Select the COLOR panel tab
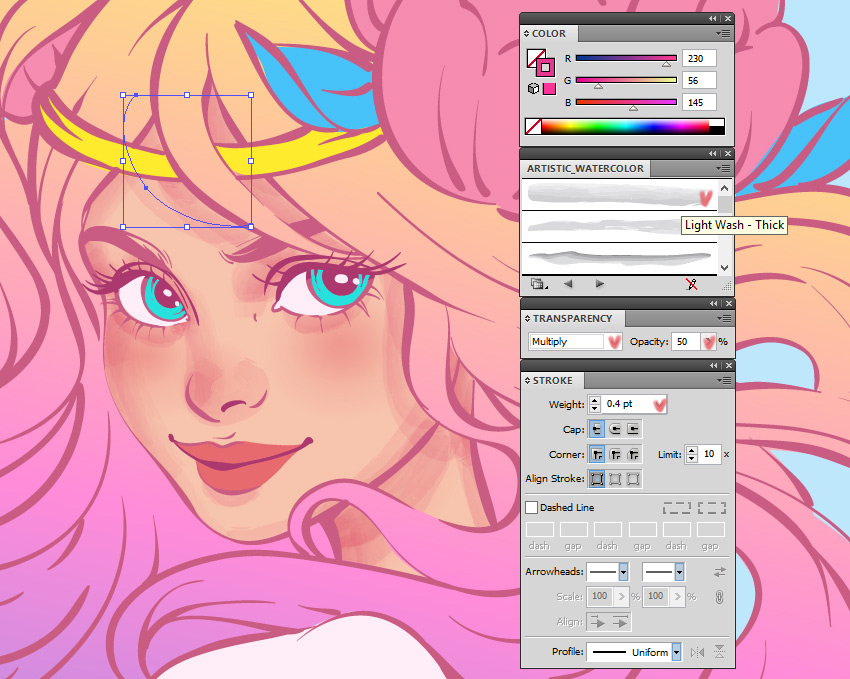The image size is (850, 679). 548,34
